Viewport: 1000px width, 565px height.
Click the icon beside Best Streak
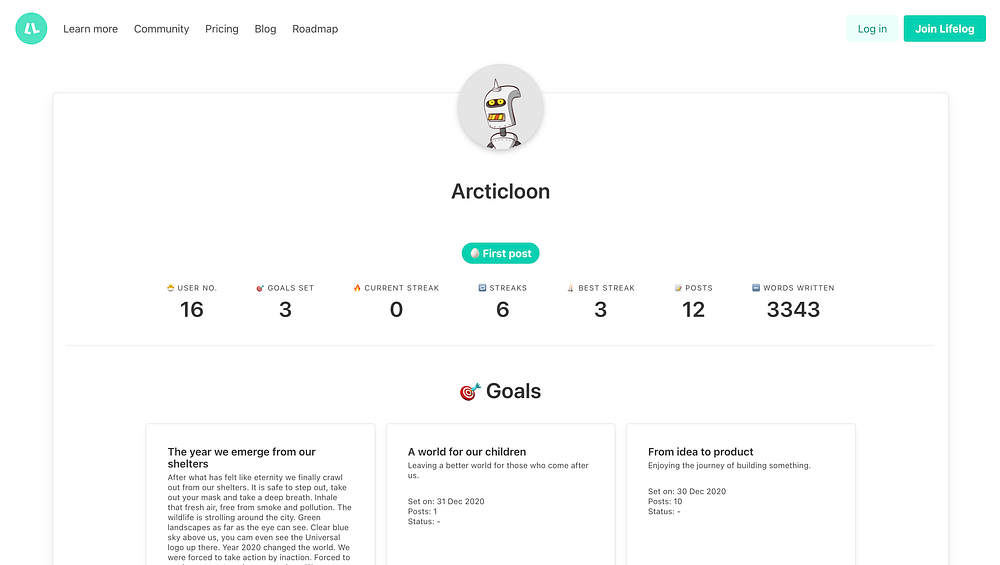click(x=571, y=288)
